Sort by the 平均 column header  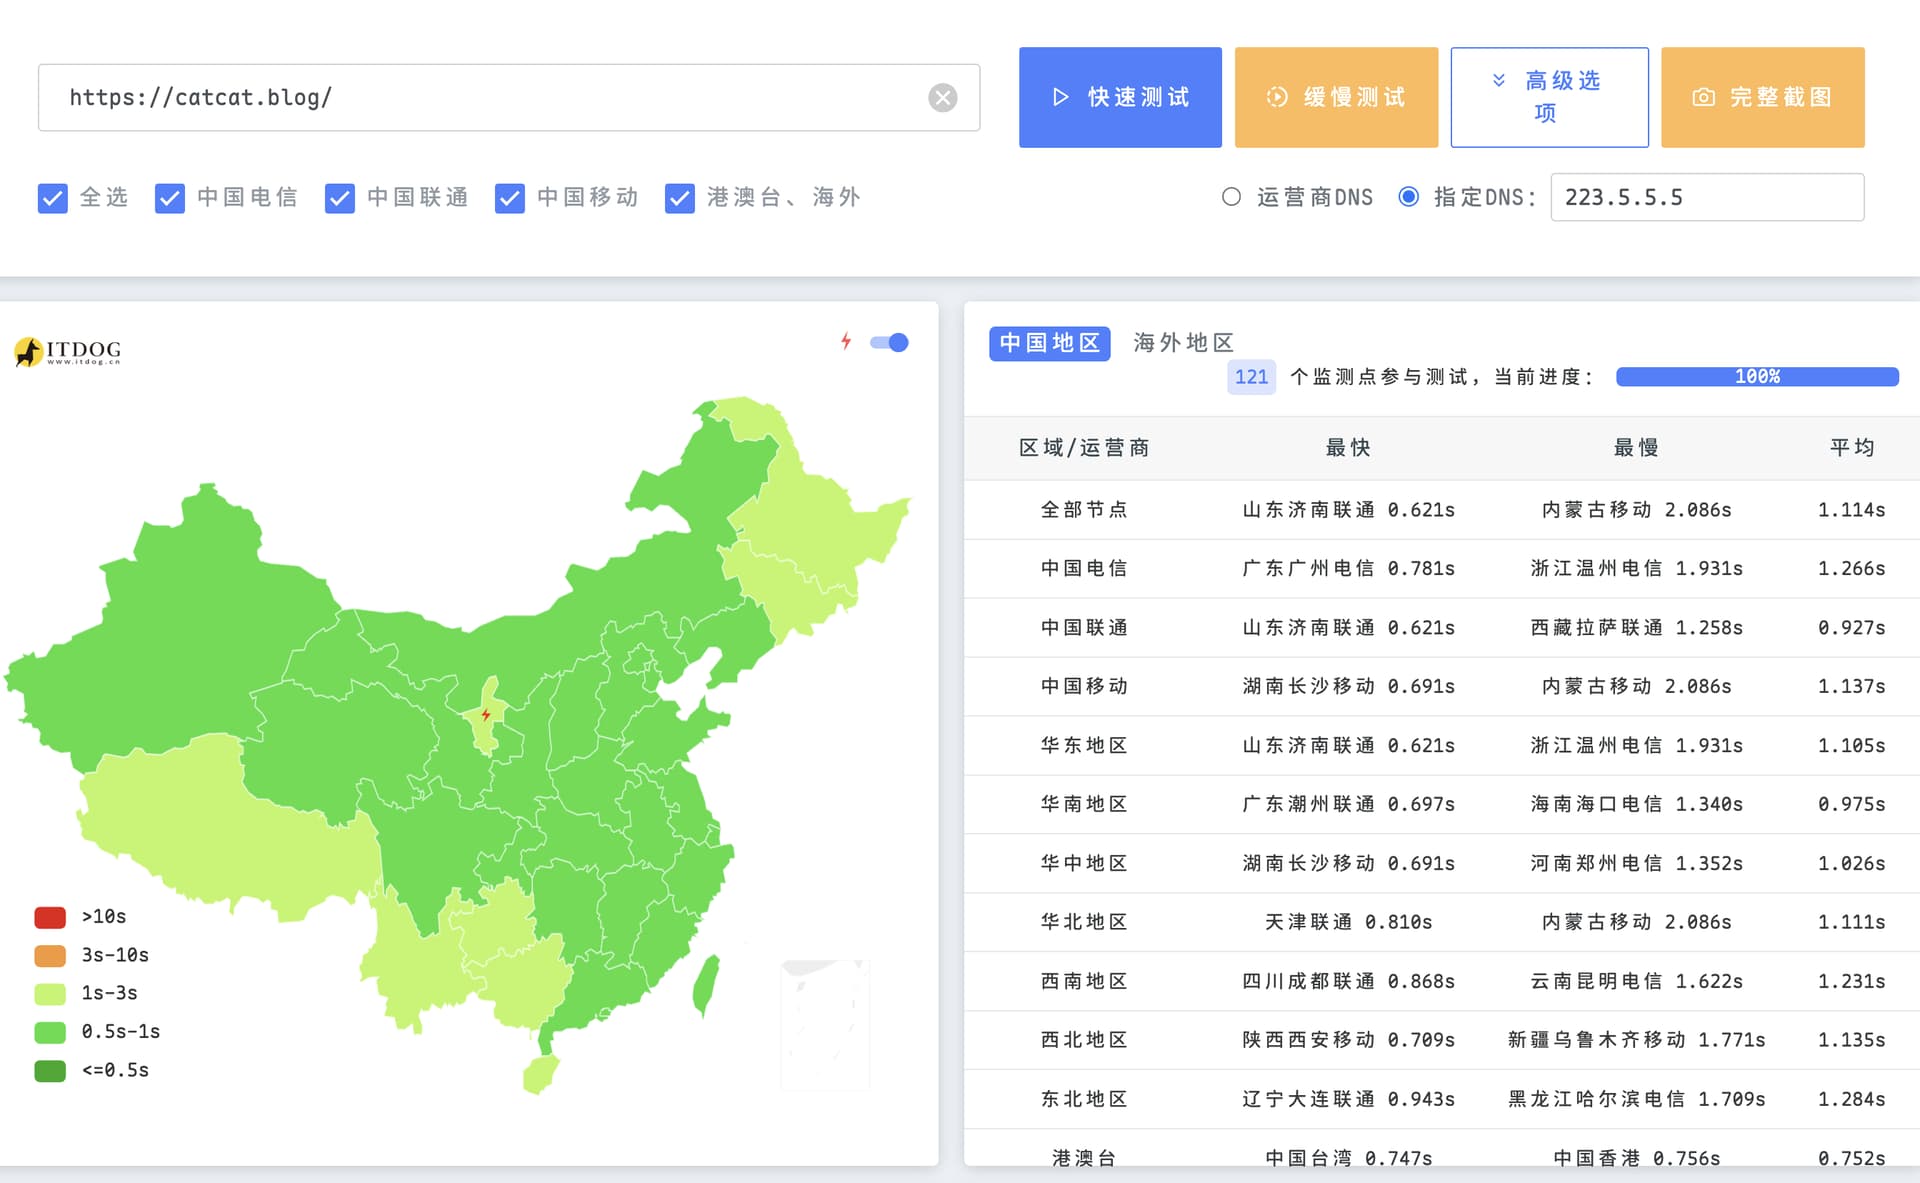click(1851, 447)
